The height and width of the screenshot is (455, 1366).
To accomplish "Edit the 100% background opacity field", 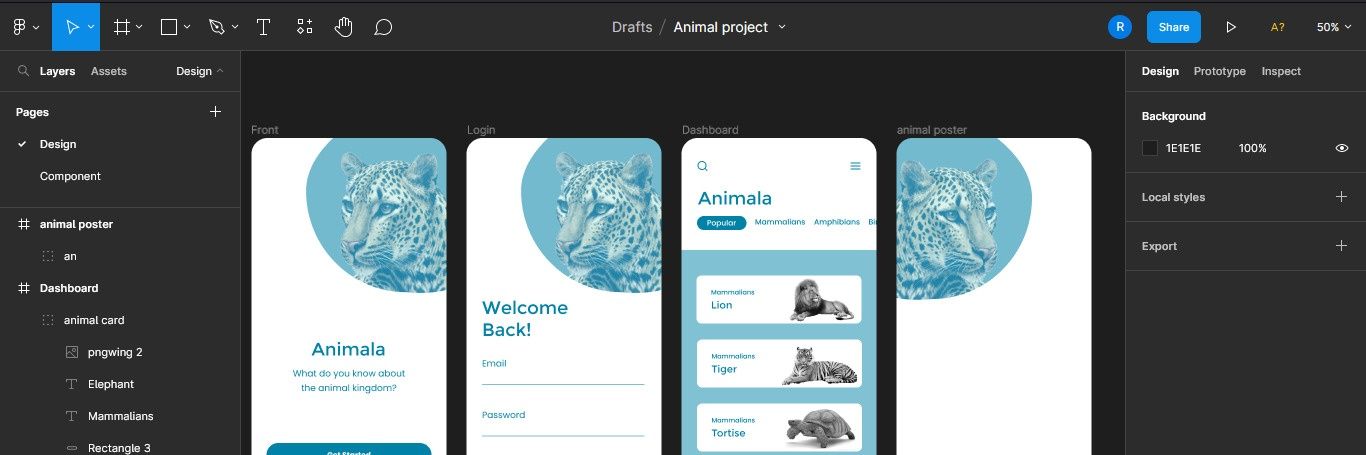I will click(1253, 148).
